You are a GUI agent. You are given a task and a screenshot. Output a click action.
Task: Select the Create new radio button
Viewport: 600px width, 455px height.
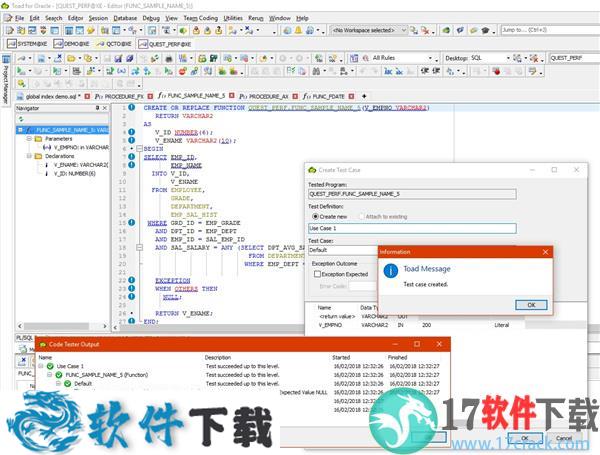[315, 217]
